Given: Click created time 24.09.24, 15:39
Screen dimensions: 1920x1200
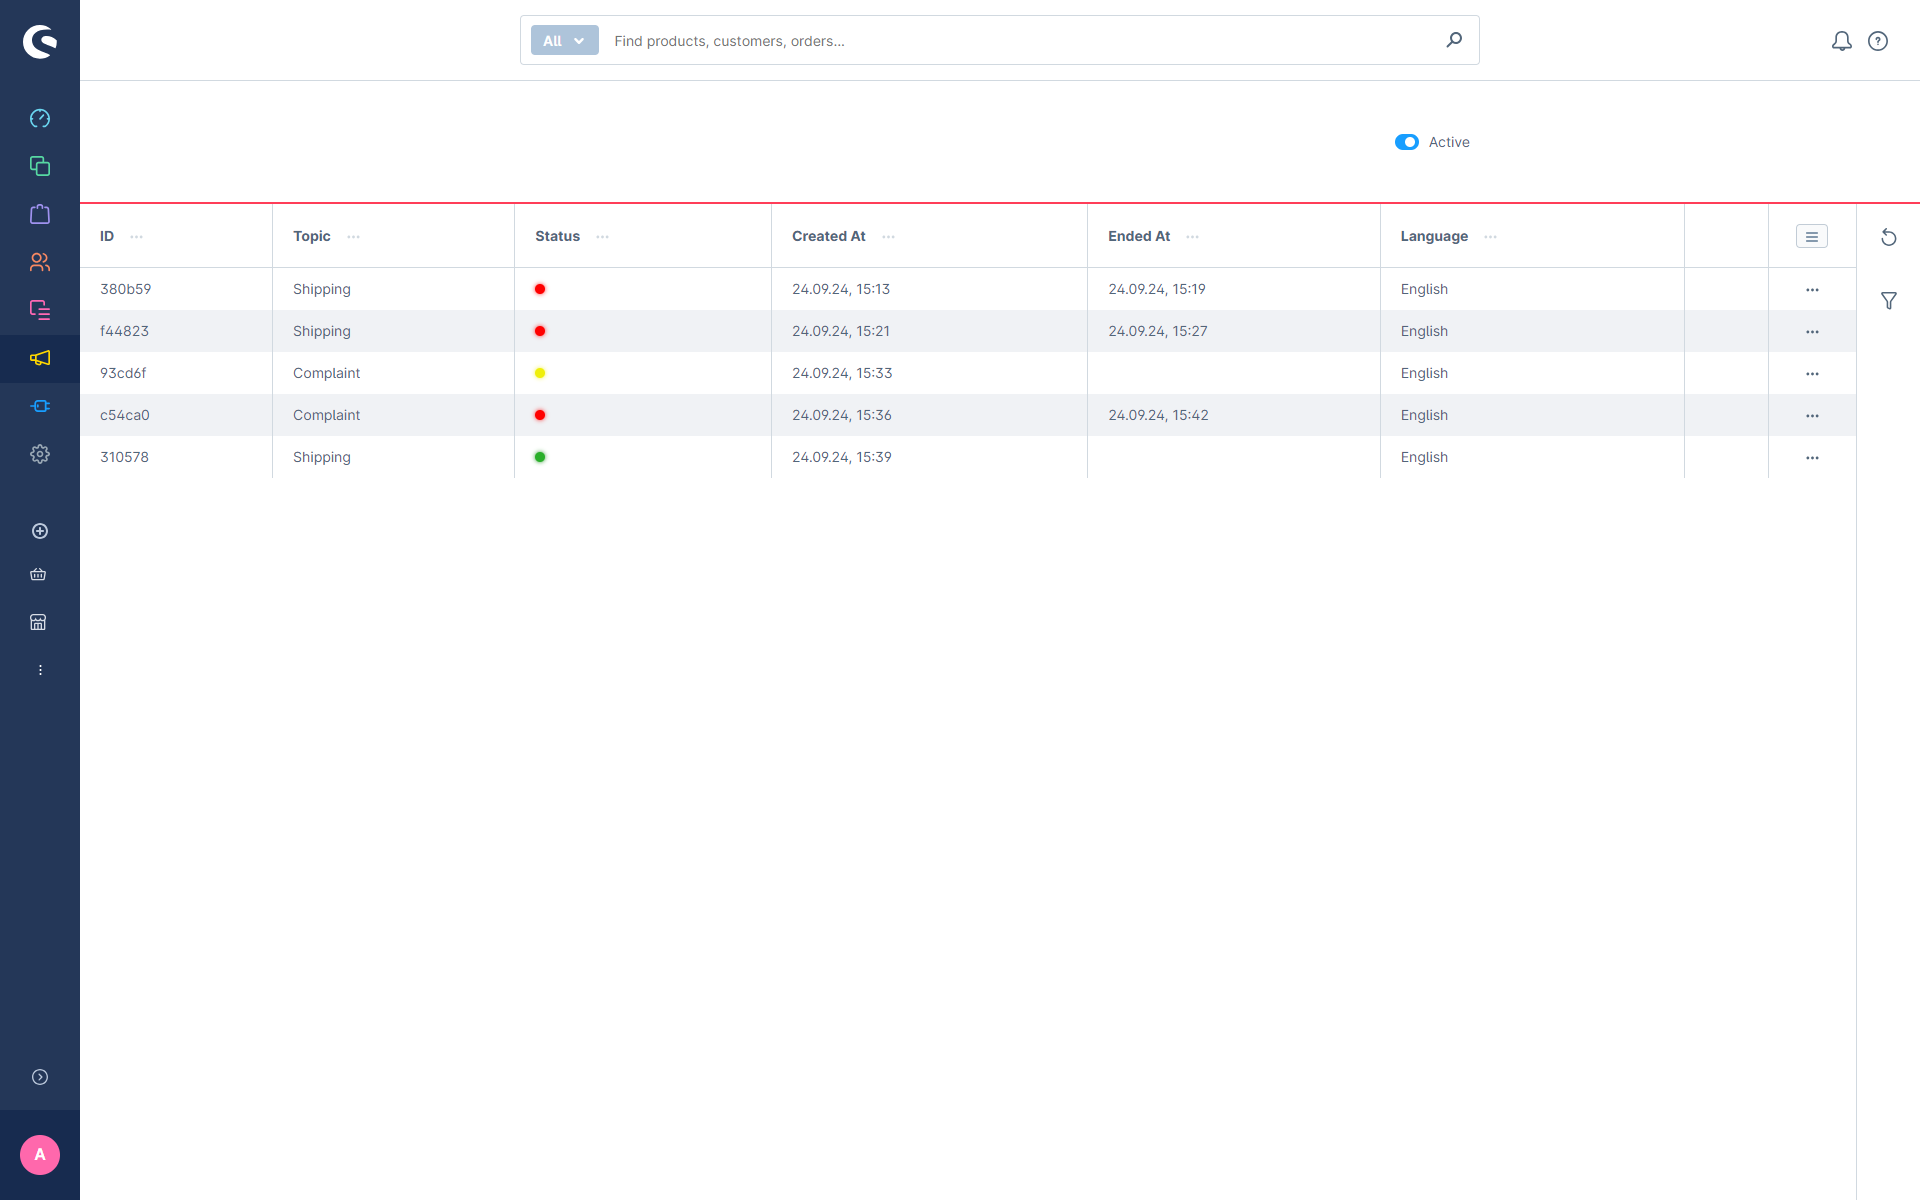Looking at the screenshot, I should (x=842, y=457).
